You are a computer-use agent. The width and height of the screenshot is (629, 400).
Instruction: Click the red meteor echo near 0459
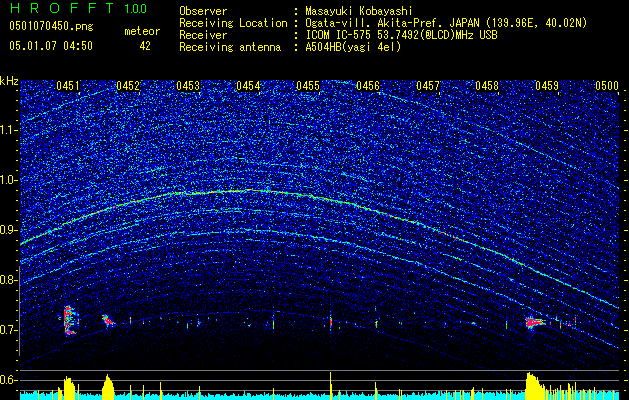point(535,322)
